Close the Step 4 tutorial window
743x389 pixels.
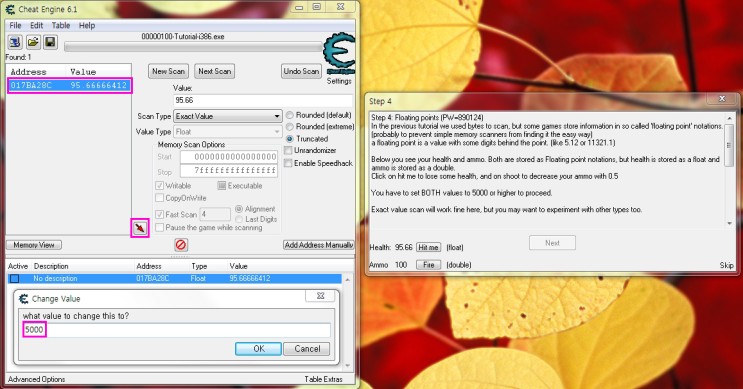(722, 99)
